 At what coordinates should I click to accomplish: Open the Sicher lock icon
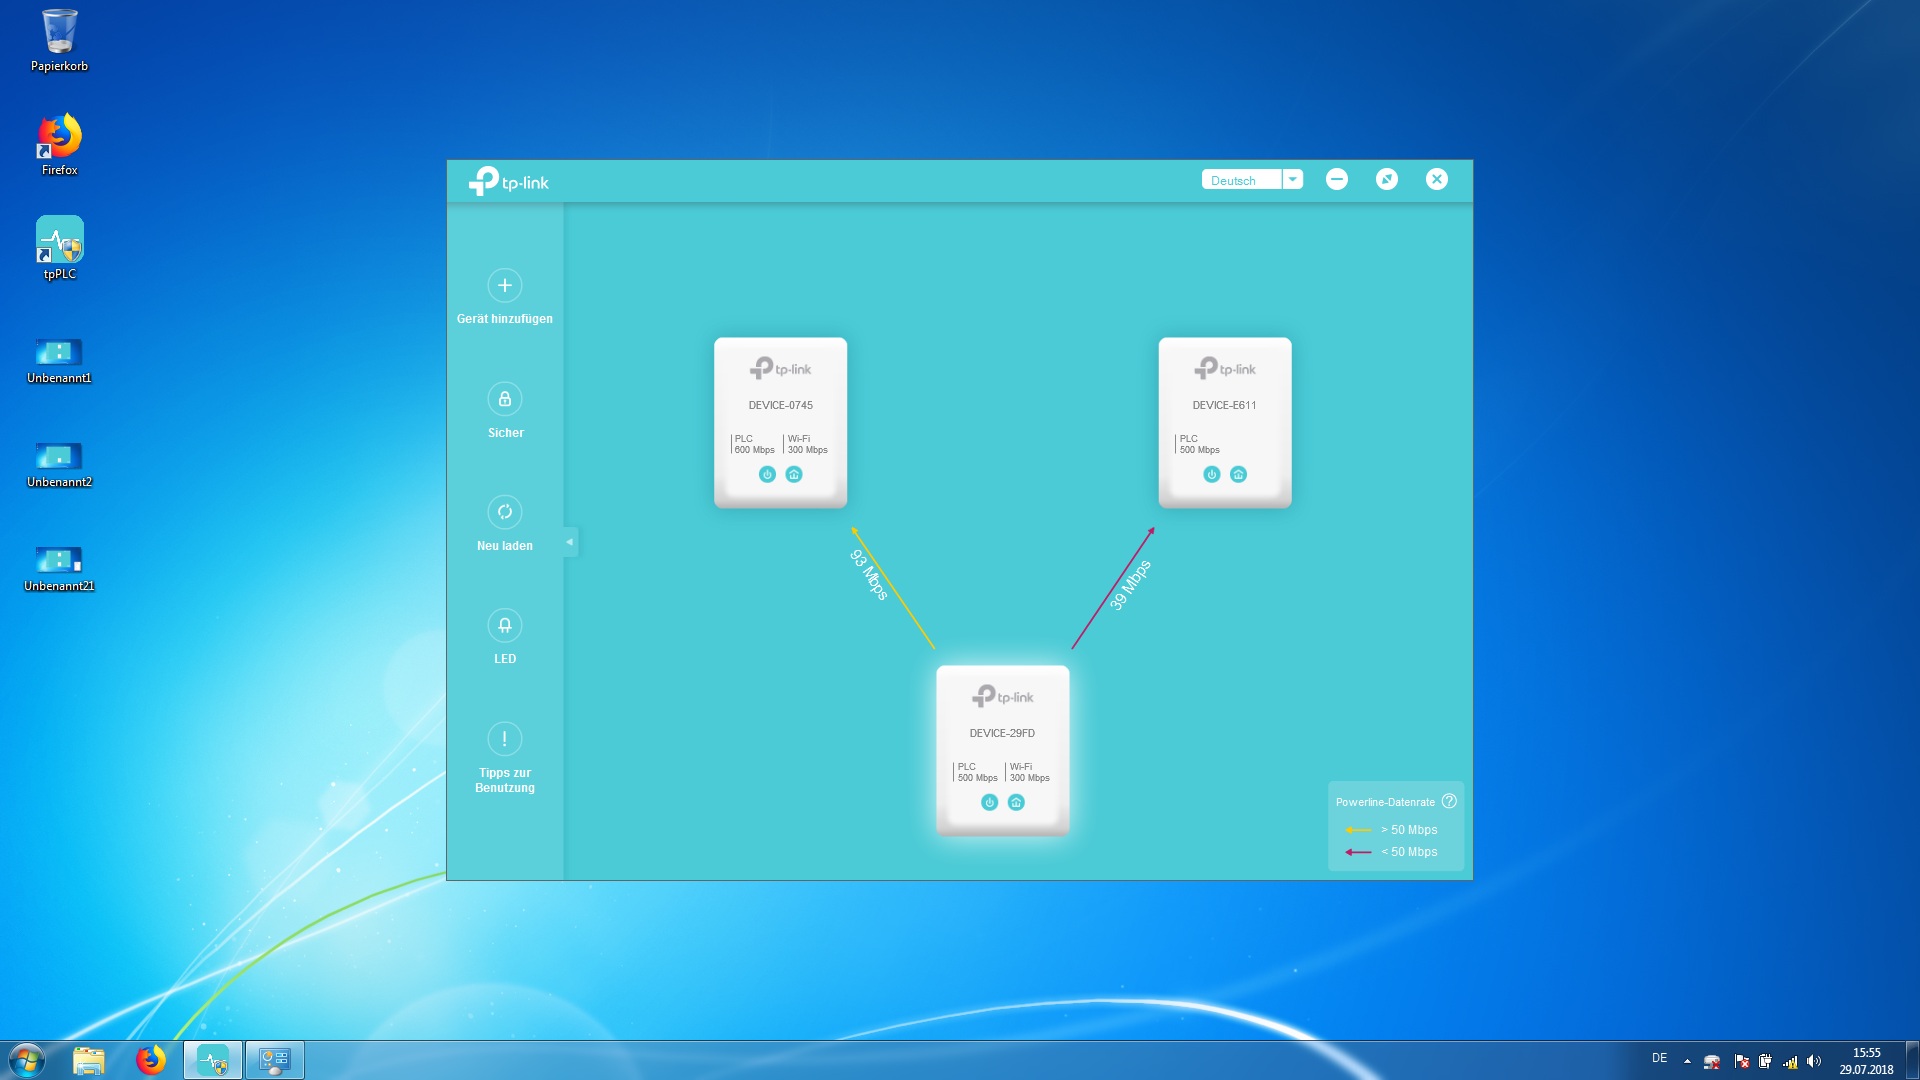pyautogui.click(x=504, y=399)
